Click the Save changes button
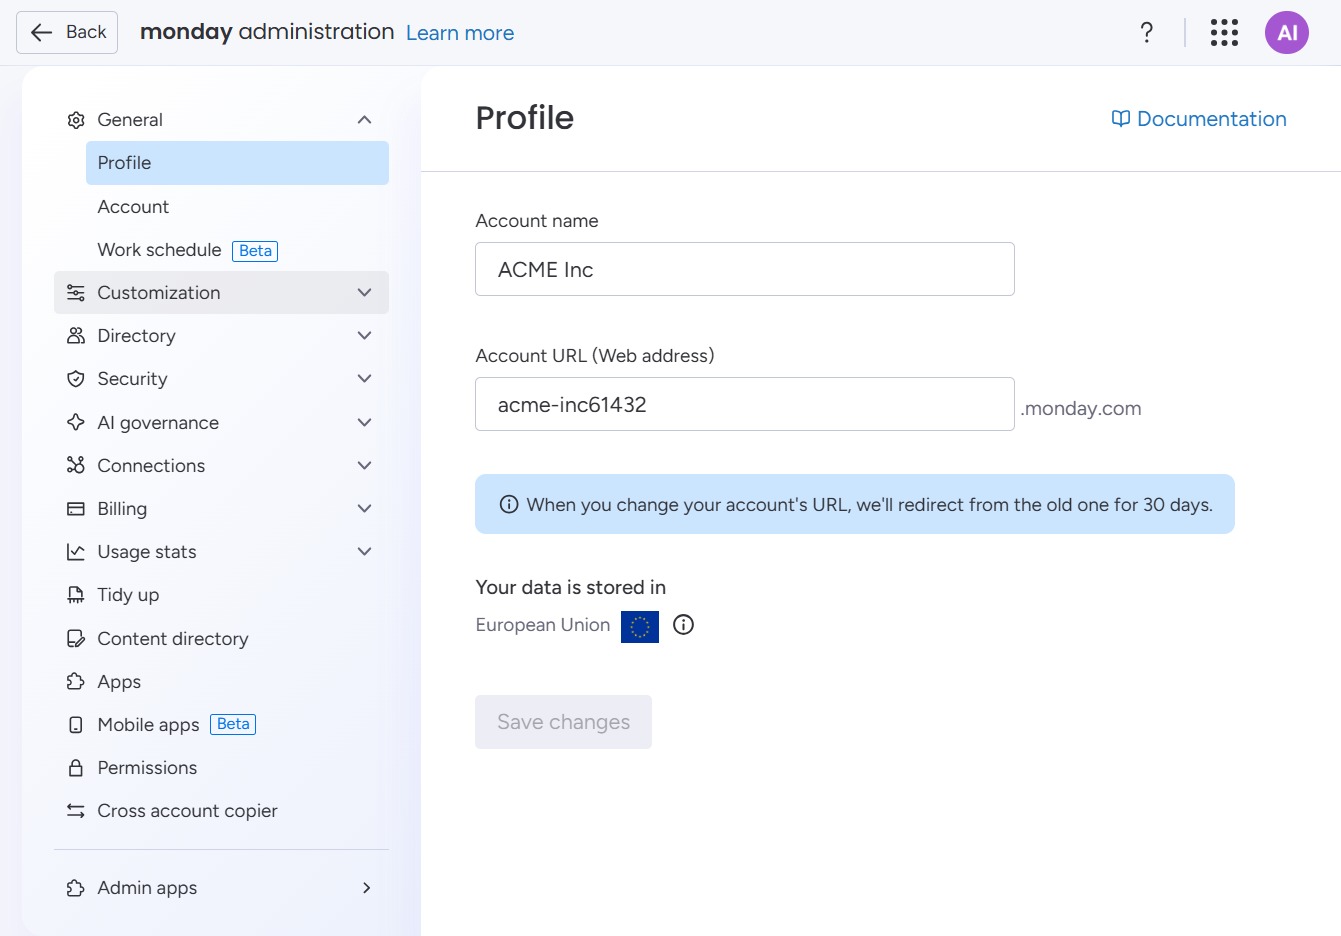 coord(563,722)
